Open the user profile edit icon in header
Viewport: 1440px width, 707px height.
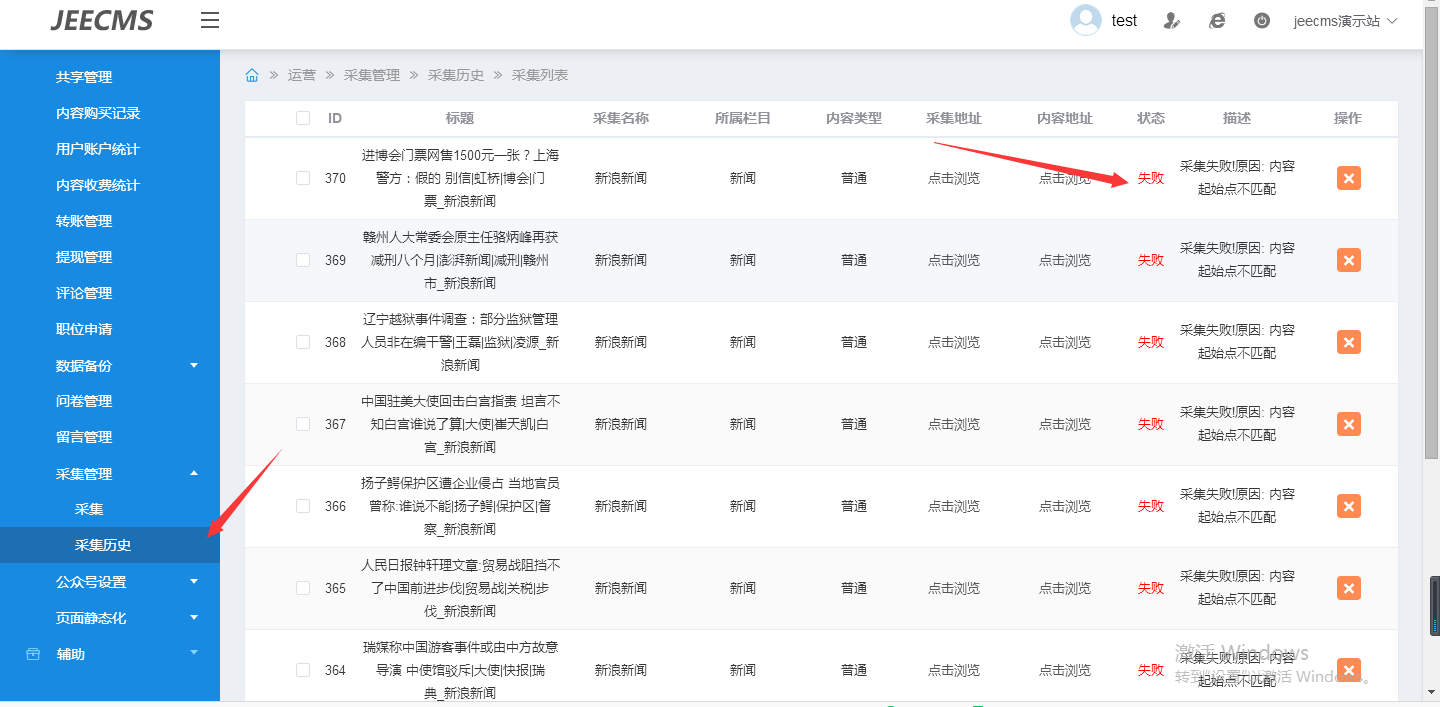[1172, 20]
